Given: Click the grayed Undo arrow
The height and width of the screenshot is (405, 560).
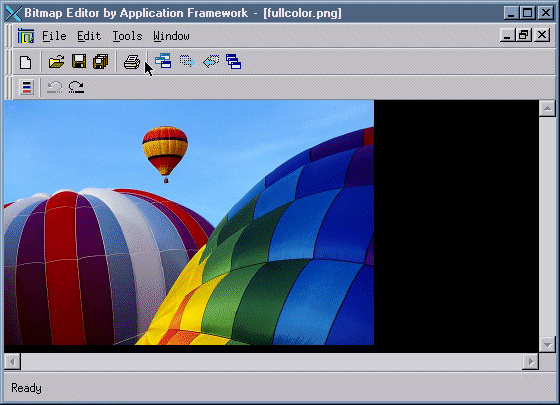Looking at the screenshot, I should click(x=55, y=87).
